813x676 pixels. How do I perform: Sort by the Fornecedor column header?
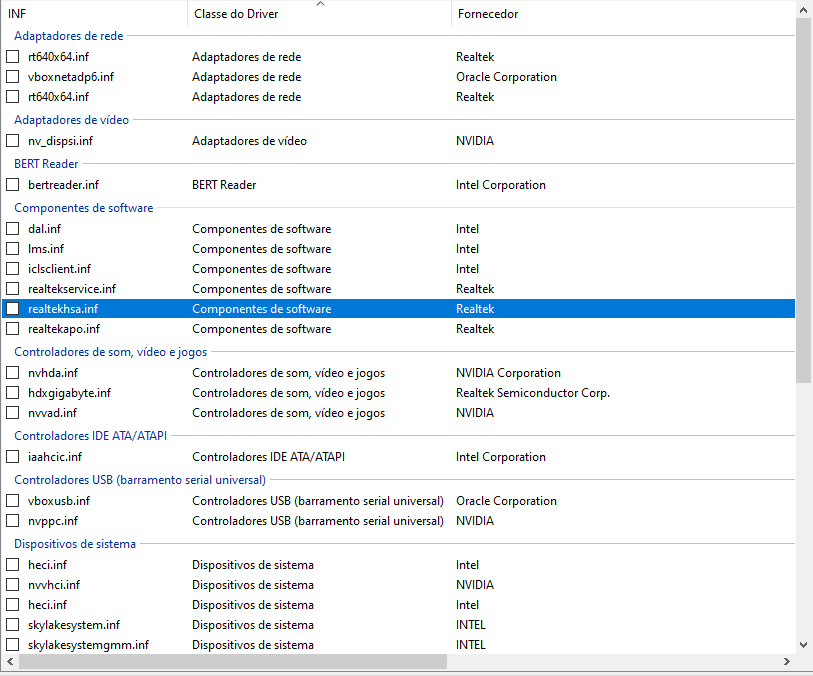pyautogui.click(x=622, y=14)
